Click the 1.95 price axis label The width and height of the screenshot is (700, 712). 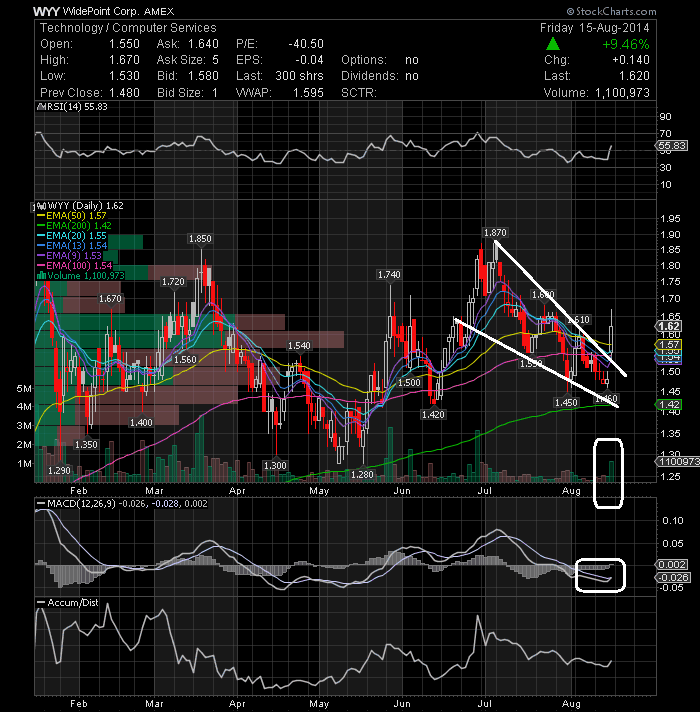click(670, 218)
